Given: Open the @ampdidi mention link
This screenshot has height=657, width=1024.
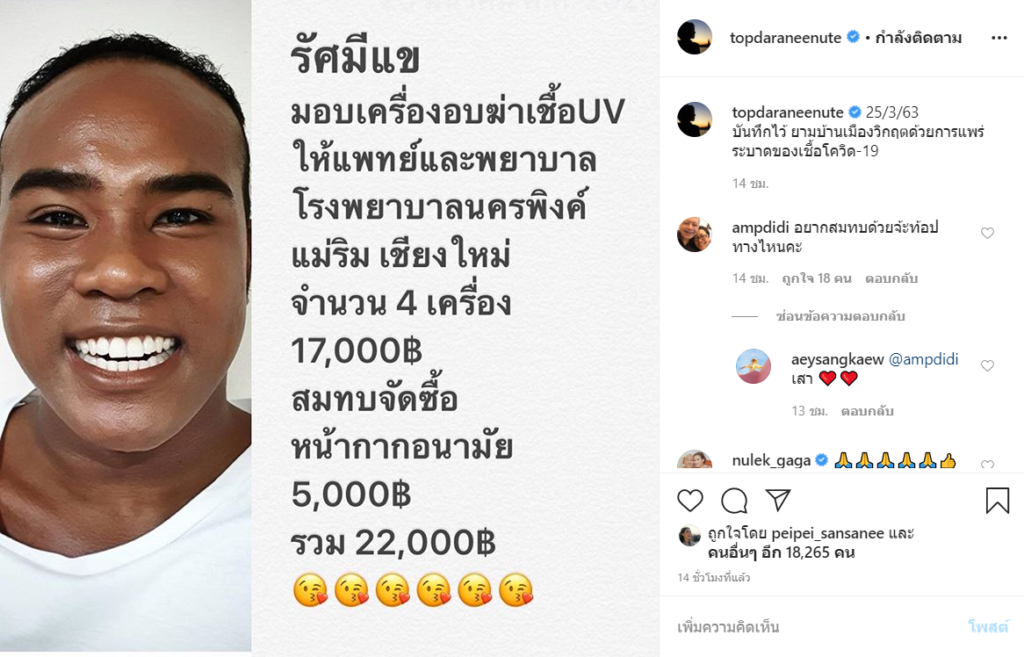Looking at the screenshot, I should (x=923, y=359).
